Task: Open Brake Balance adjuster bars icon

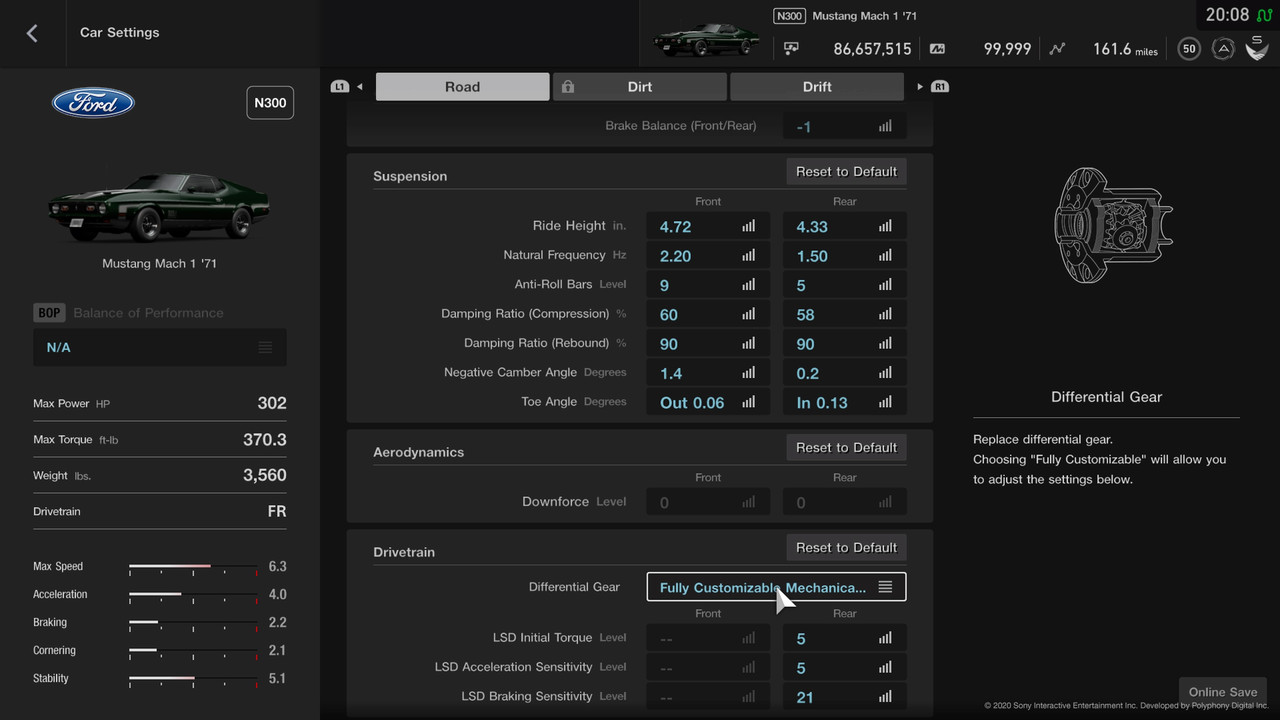Action: click(885, 127)
